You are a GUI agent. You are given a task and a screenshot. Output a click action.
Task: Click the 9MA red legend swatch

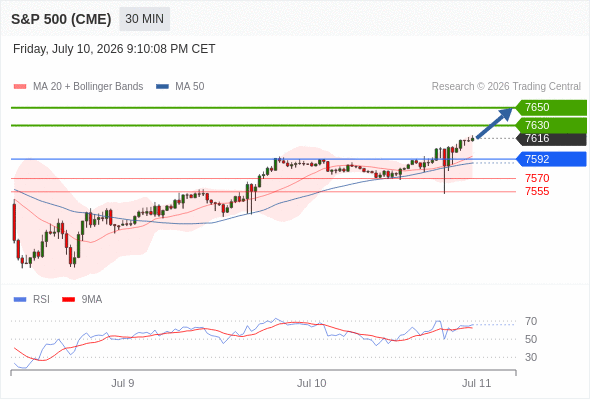pos(68,300)
